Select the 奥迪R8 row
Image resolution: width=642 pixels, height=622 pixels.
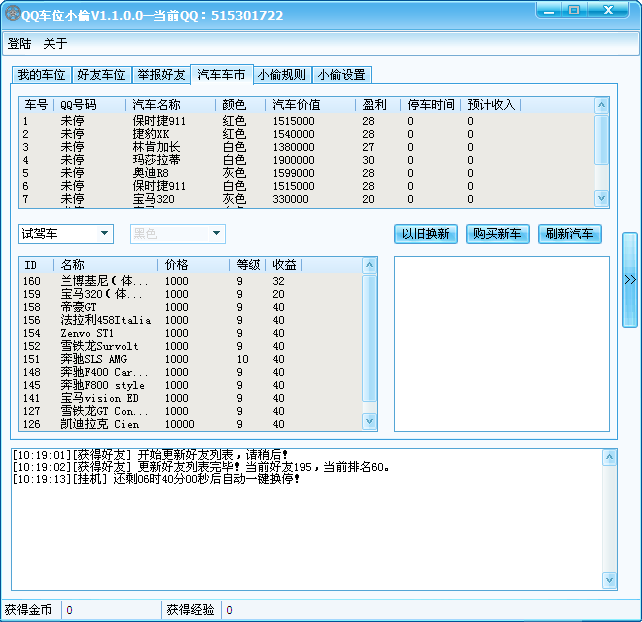(307, 173)
